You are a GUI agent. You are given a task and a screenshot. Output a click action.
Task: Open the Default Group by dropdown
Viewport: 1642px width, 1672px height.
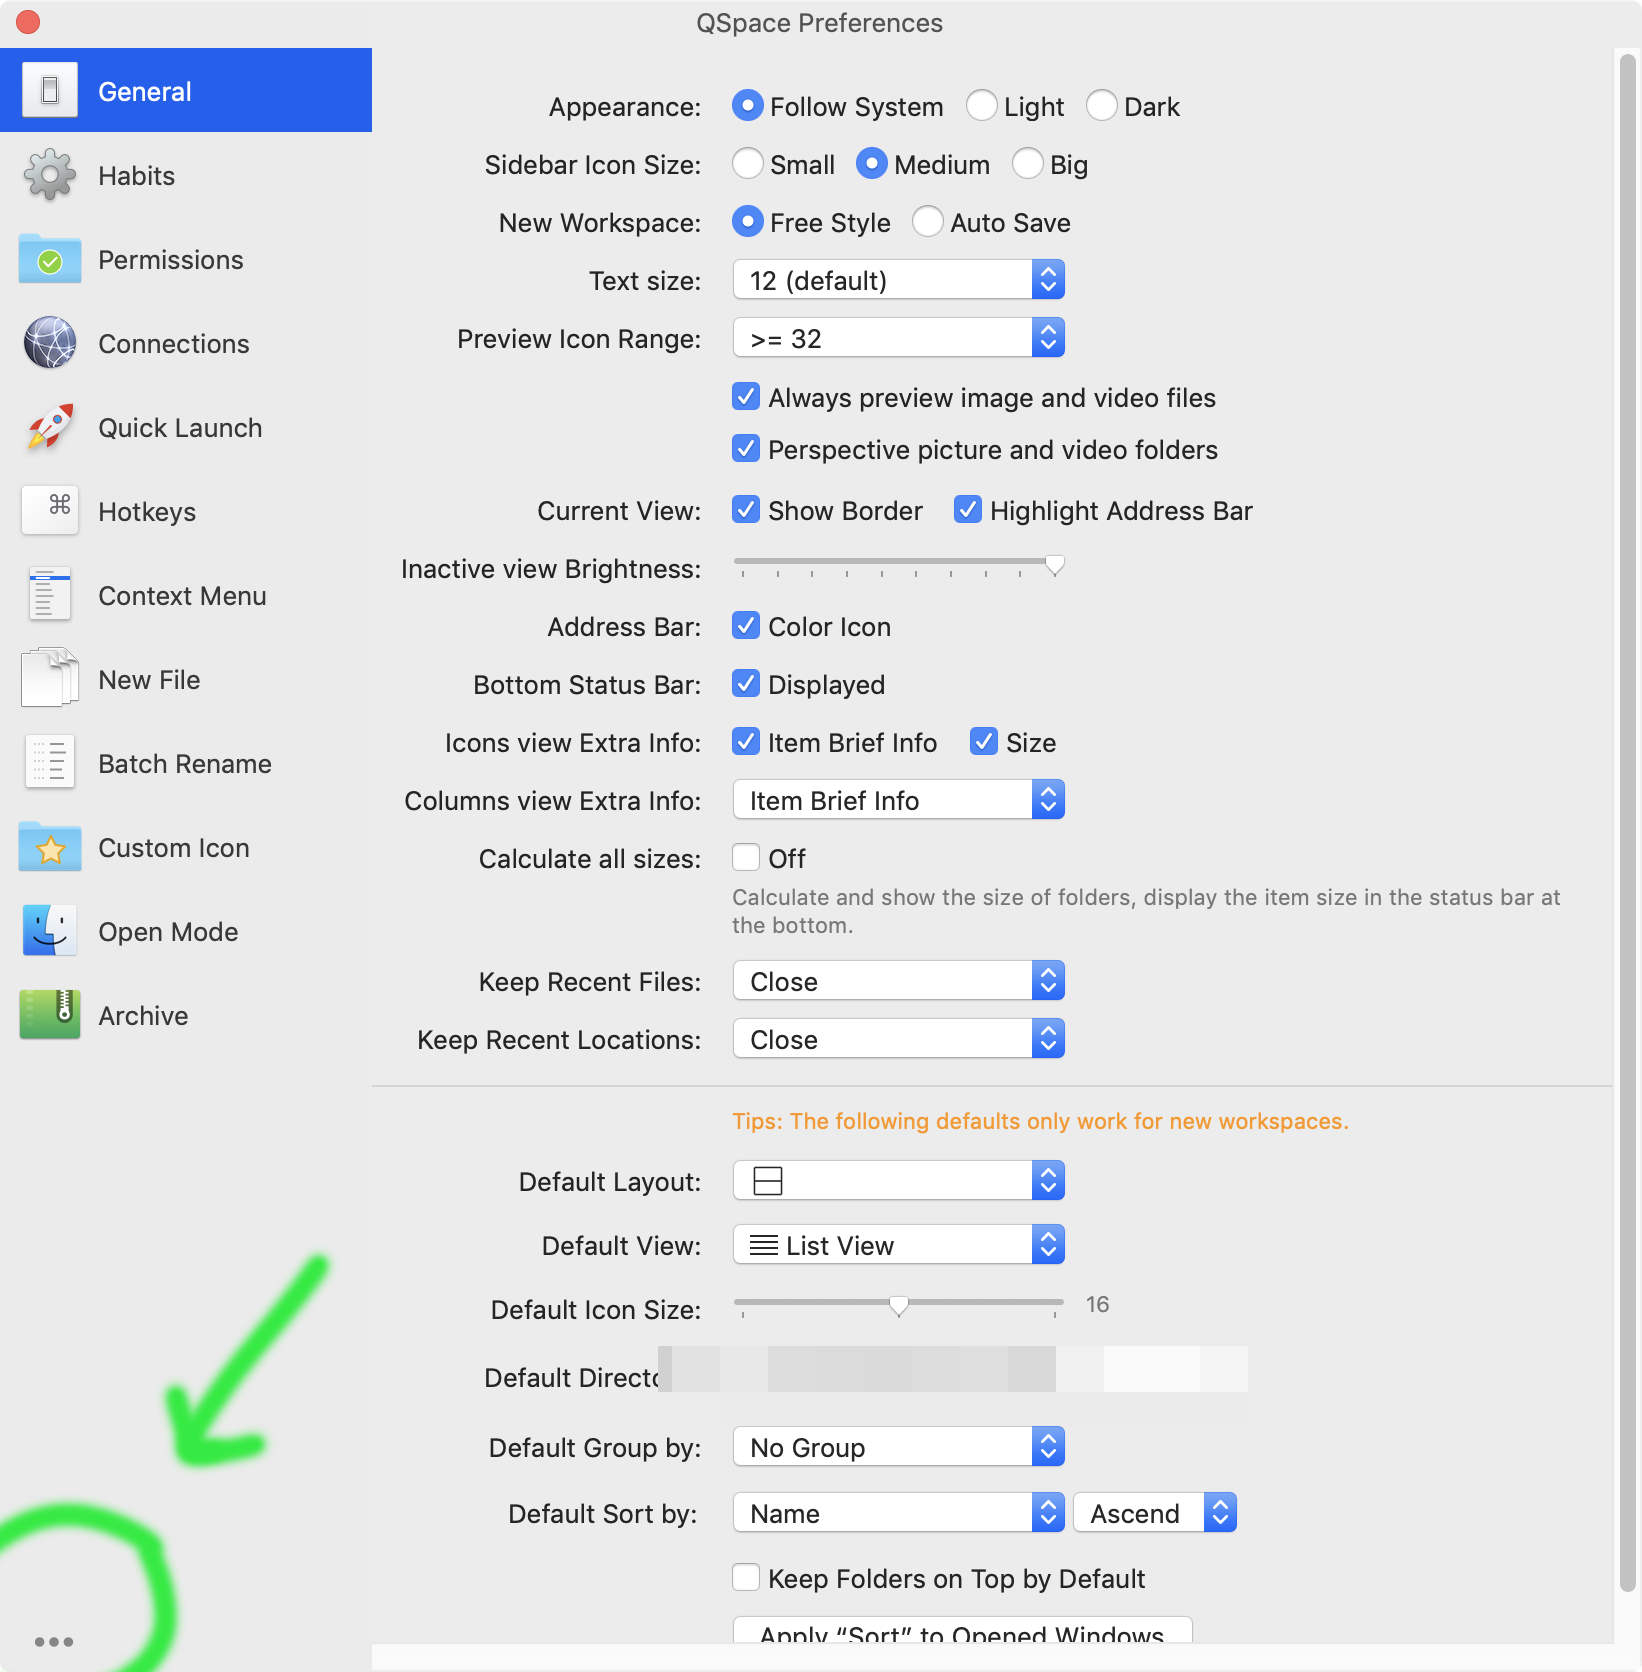point(899,1447)
